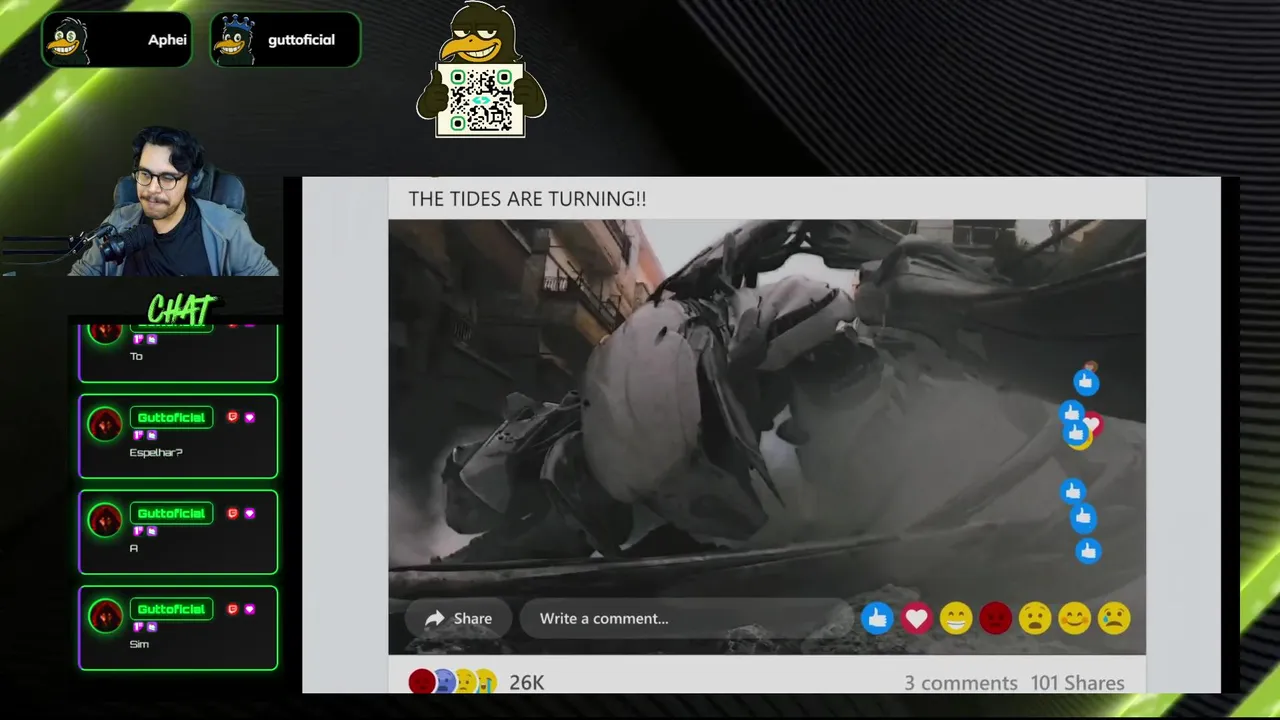
Task: Select the red Angry reaction emoji
Action: pyautogui.click(x=995, y=618)
